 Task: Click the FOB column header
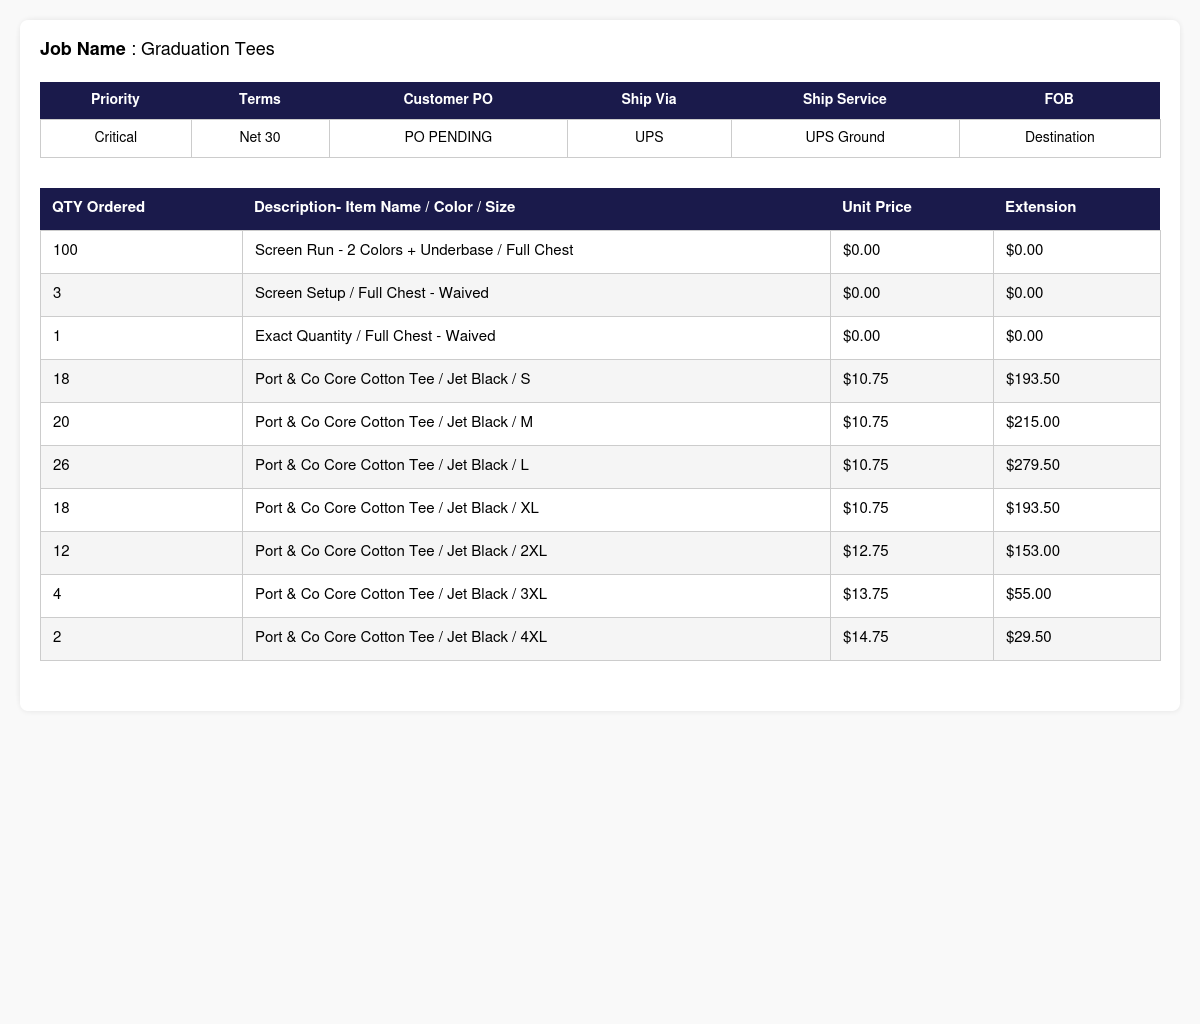pos(1059,99)
